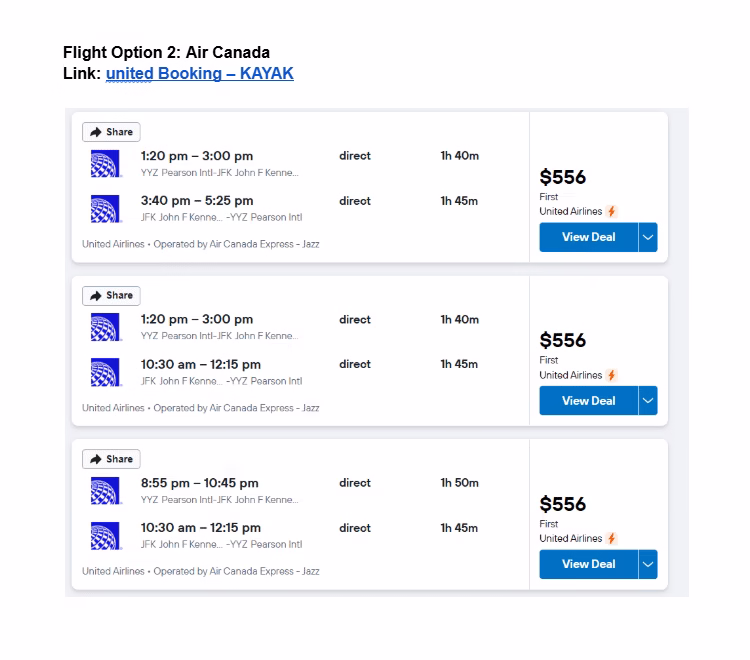Click United logo for third card 10:30 am flight

point(105,536)
